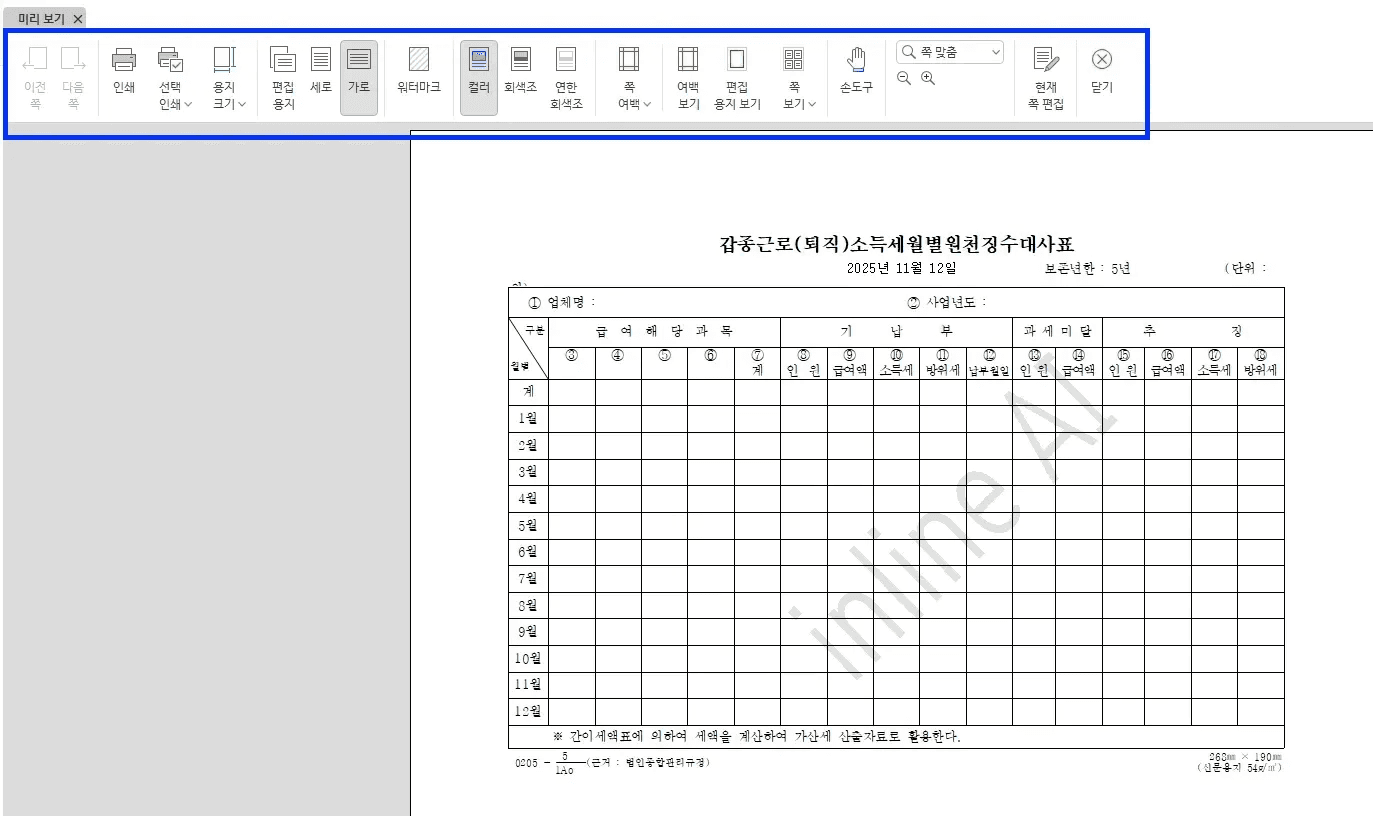The image size is (1373, 816).
Task: Open the 쪽 맞춤 zoom level combo box
Action: coord(950,51)
